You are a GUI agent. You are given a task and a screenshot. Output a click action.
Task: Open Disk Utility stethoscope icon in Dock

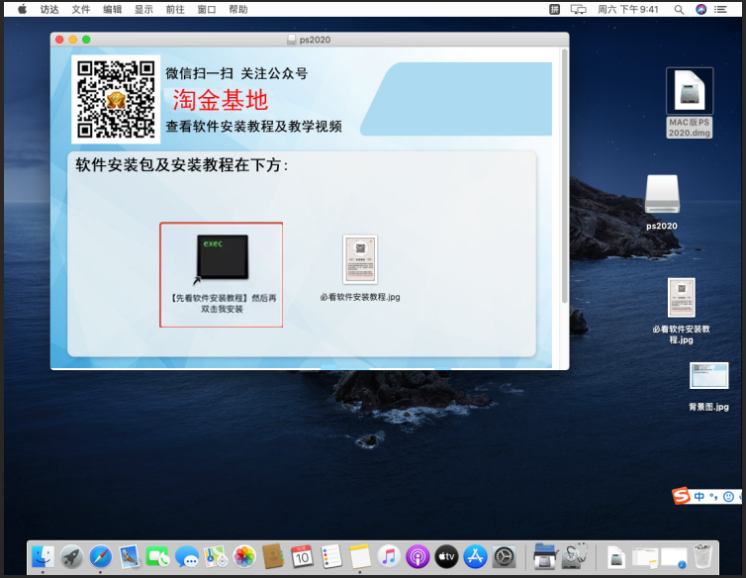click(575, 556)
